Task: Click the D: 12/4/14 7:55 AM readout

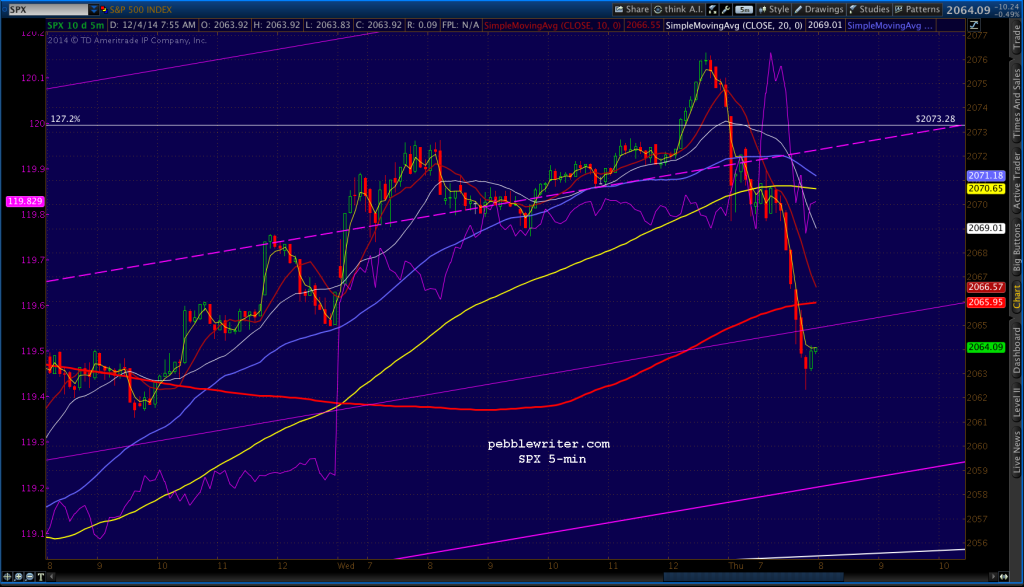Action: tap(153, 25)
